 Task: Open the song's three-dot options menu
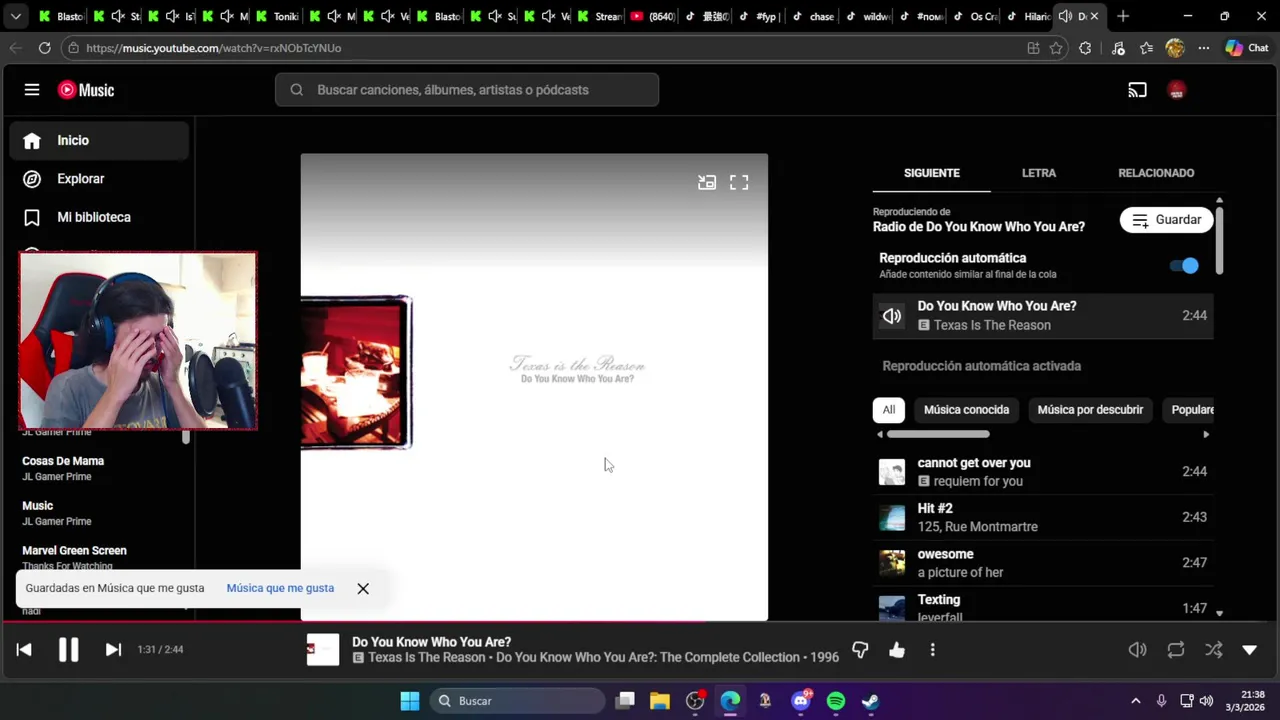pyautogui.click(x=932, y=650)
